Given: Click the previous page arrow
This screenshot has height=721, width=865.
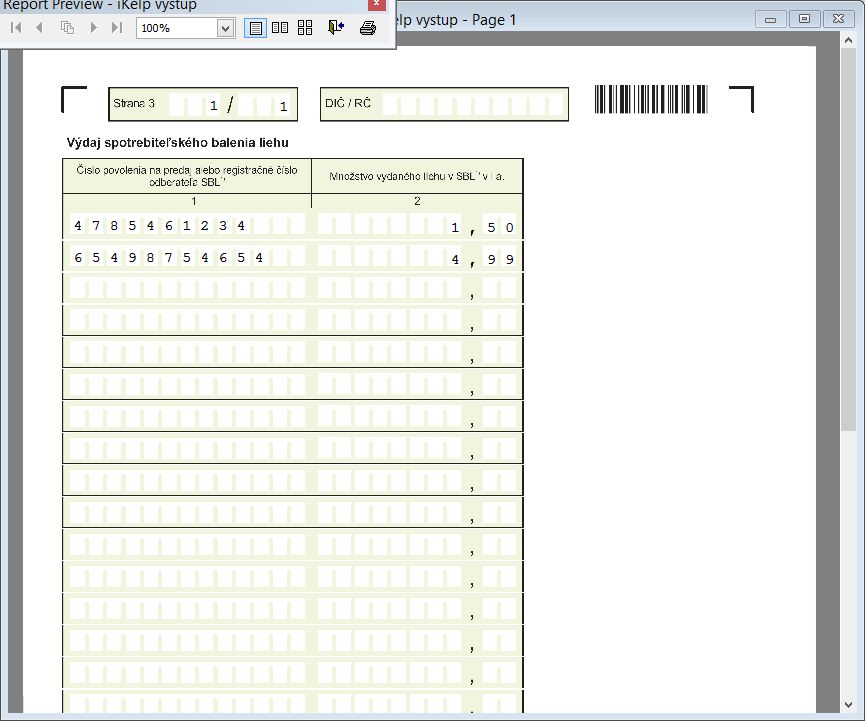Looking at the screenshot, I should (x=40, y=28).
